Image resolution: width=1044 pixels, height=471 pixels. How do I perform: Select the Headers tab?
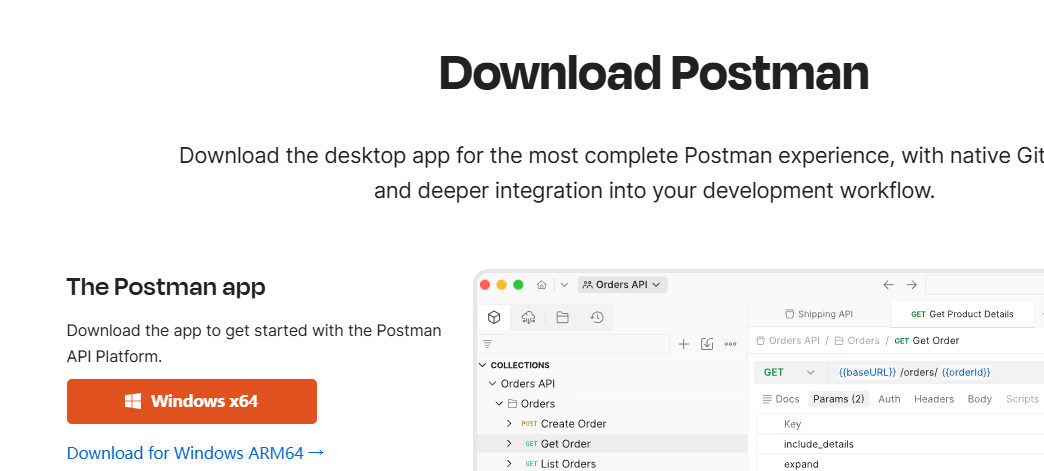pyautogui.click(x=933, y=399)
